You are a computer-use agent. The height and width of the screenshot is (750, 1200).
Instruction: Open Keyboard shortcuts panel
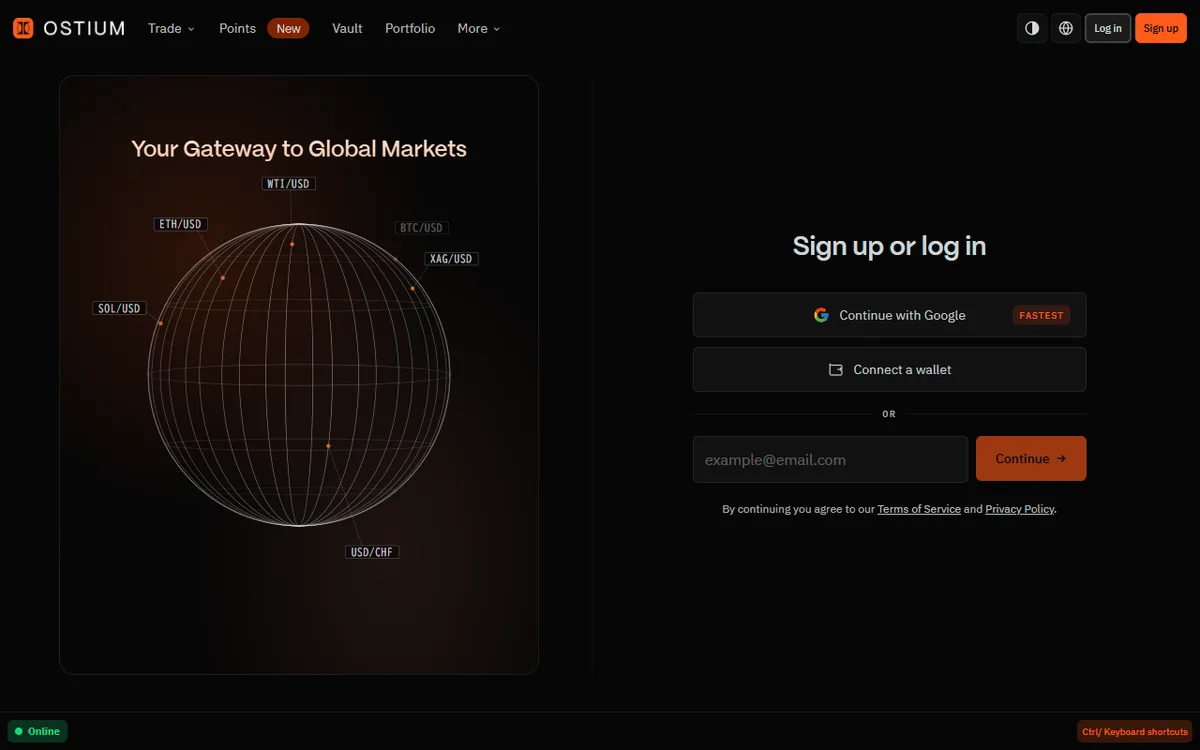pos(1135,732)
